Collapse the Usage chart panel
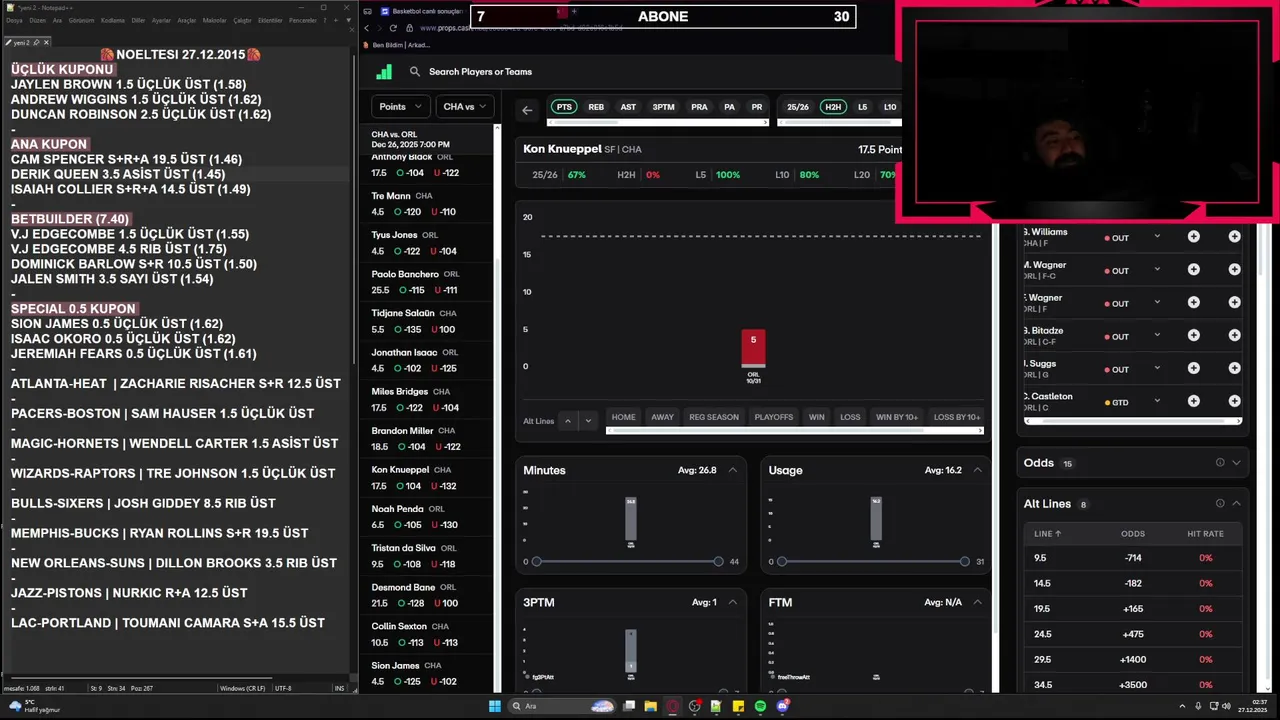 [x=978, y=470]
